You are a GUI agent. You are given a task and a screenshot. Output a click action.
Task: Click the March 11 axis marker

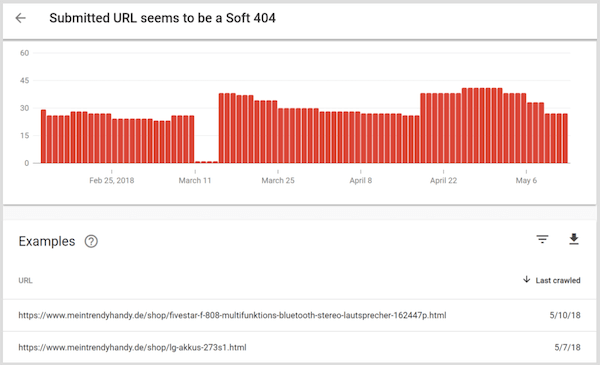195,181
